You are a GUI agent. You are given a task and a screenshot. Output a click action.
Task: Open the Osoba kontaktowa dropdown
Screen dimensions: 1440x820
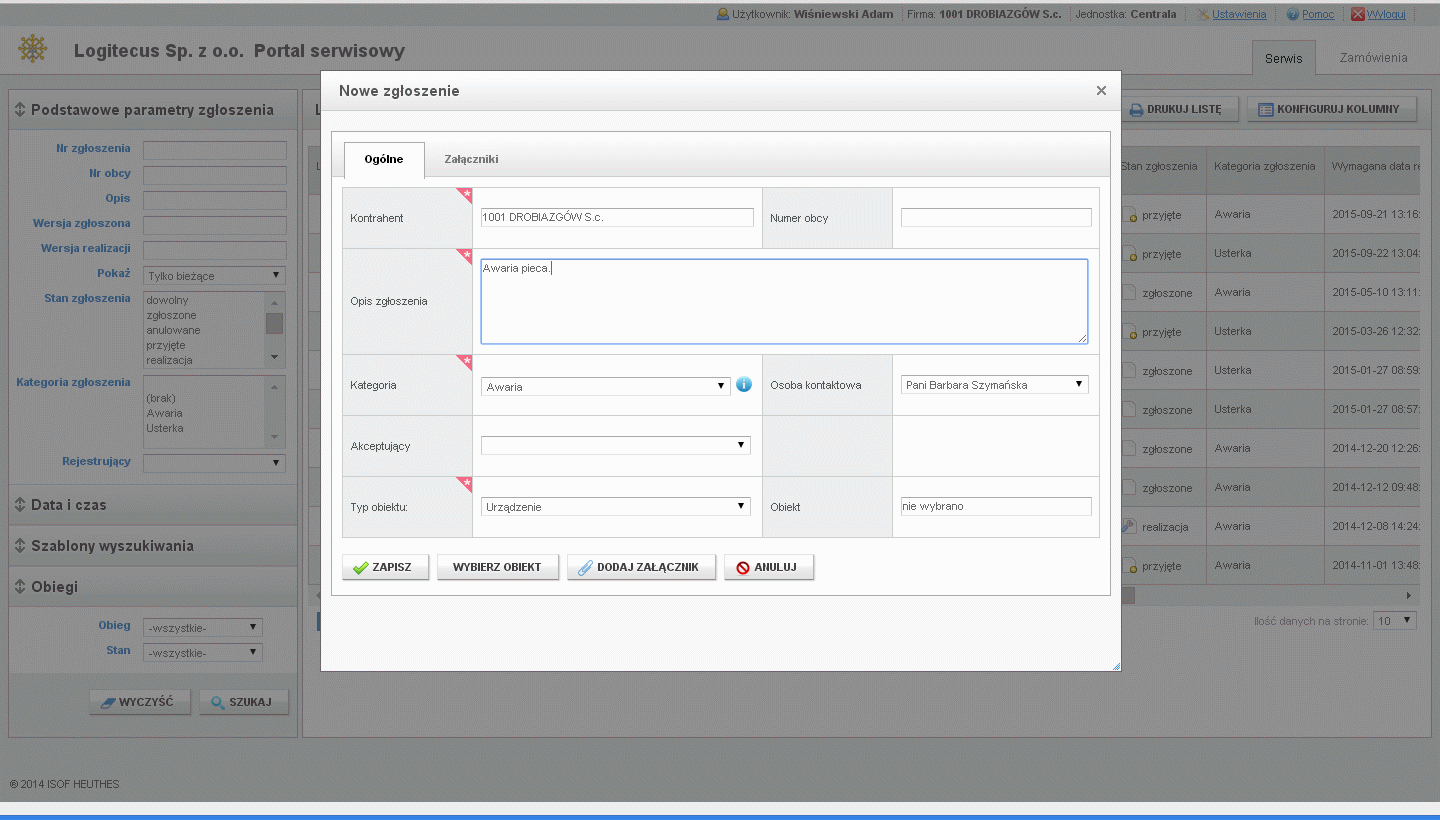point(995,384)
